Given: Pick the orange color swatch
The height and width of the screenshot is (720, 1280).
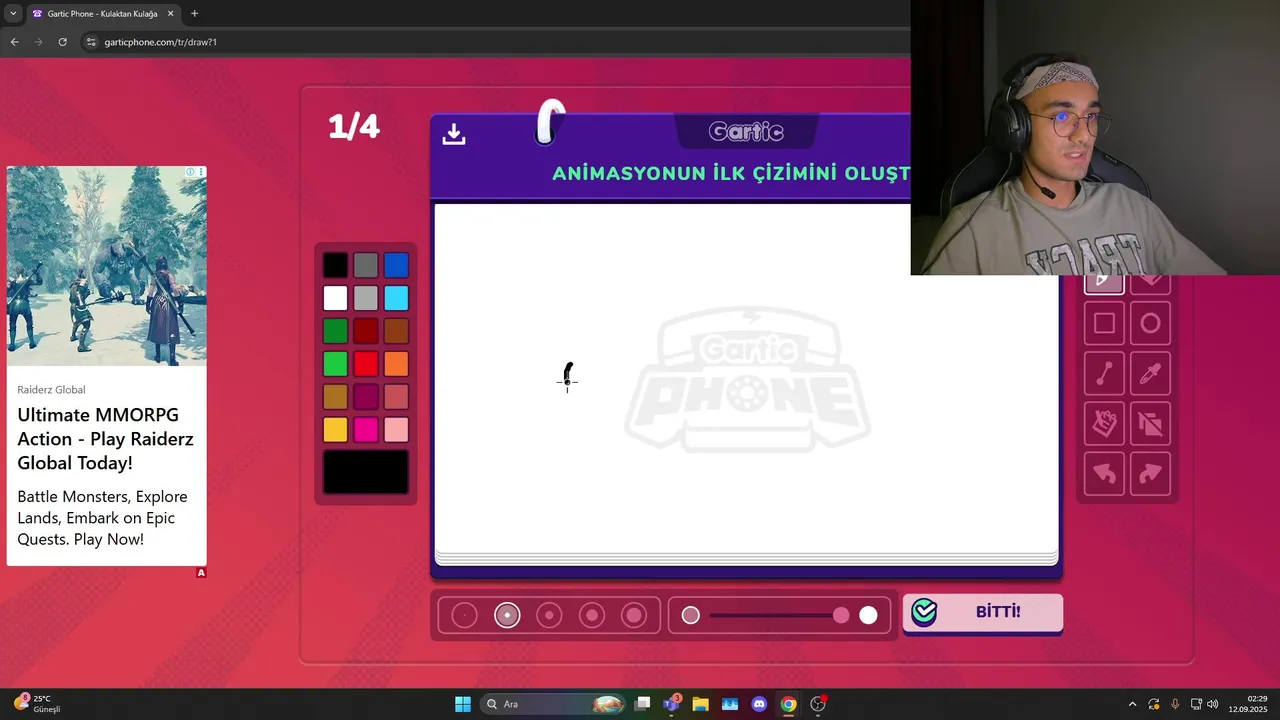Looking at the screenshot, I should click(396, 364).
